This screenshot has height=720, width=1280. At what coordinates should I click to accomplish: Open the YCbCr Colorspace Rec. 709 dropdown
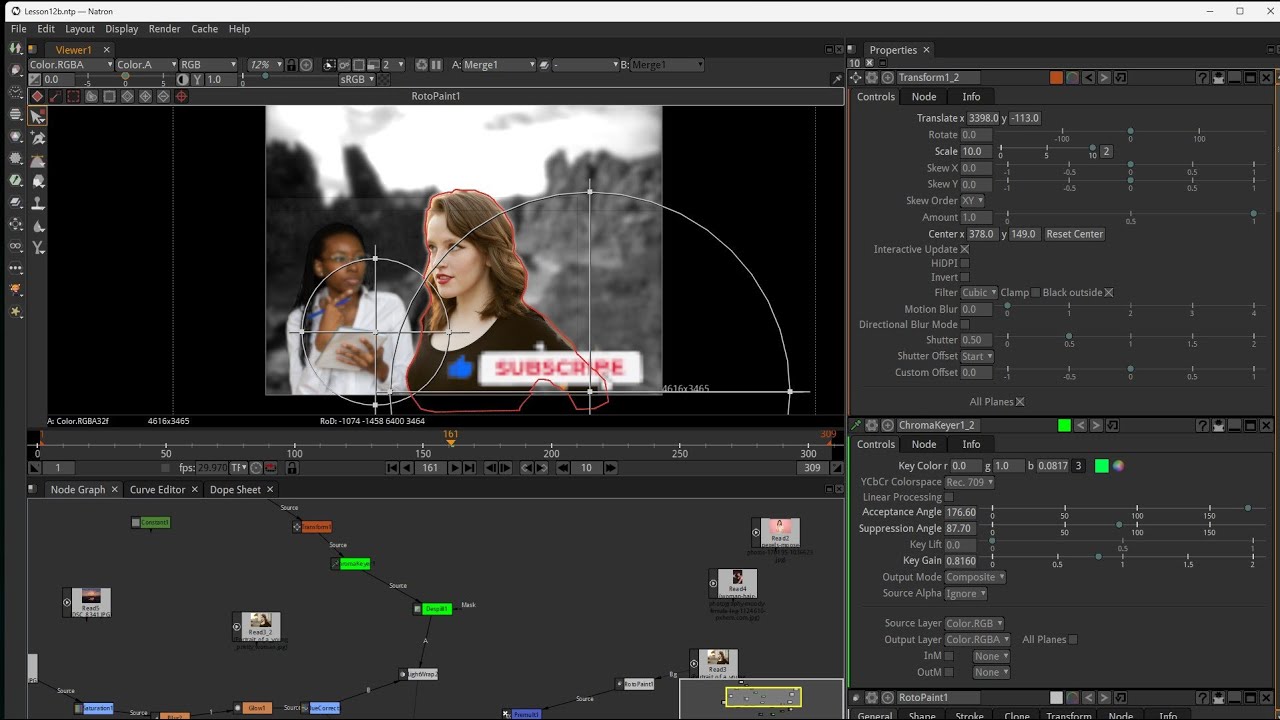tap(970, 481)
